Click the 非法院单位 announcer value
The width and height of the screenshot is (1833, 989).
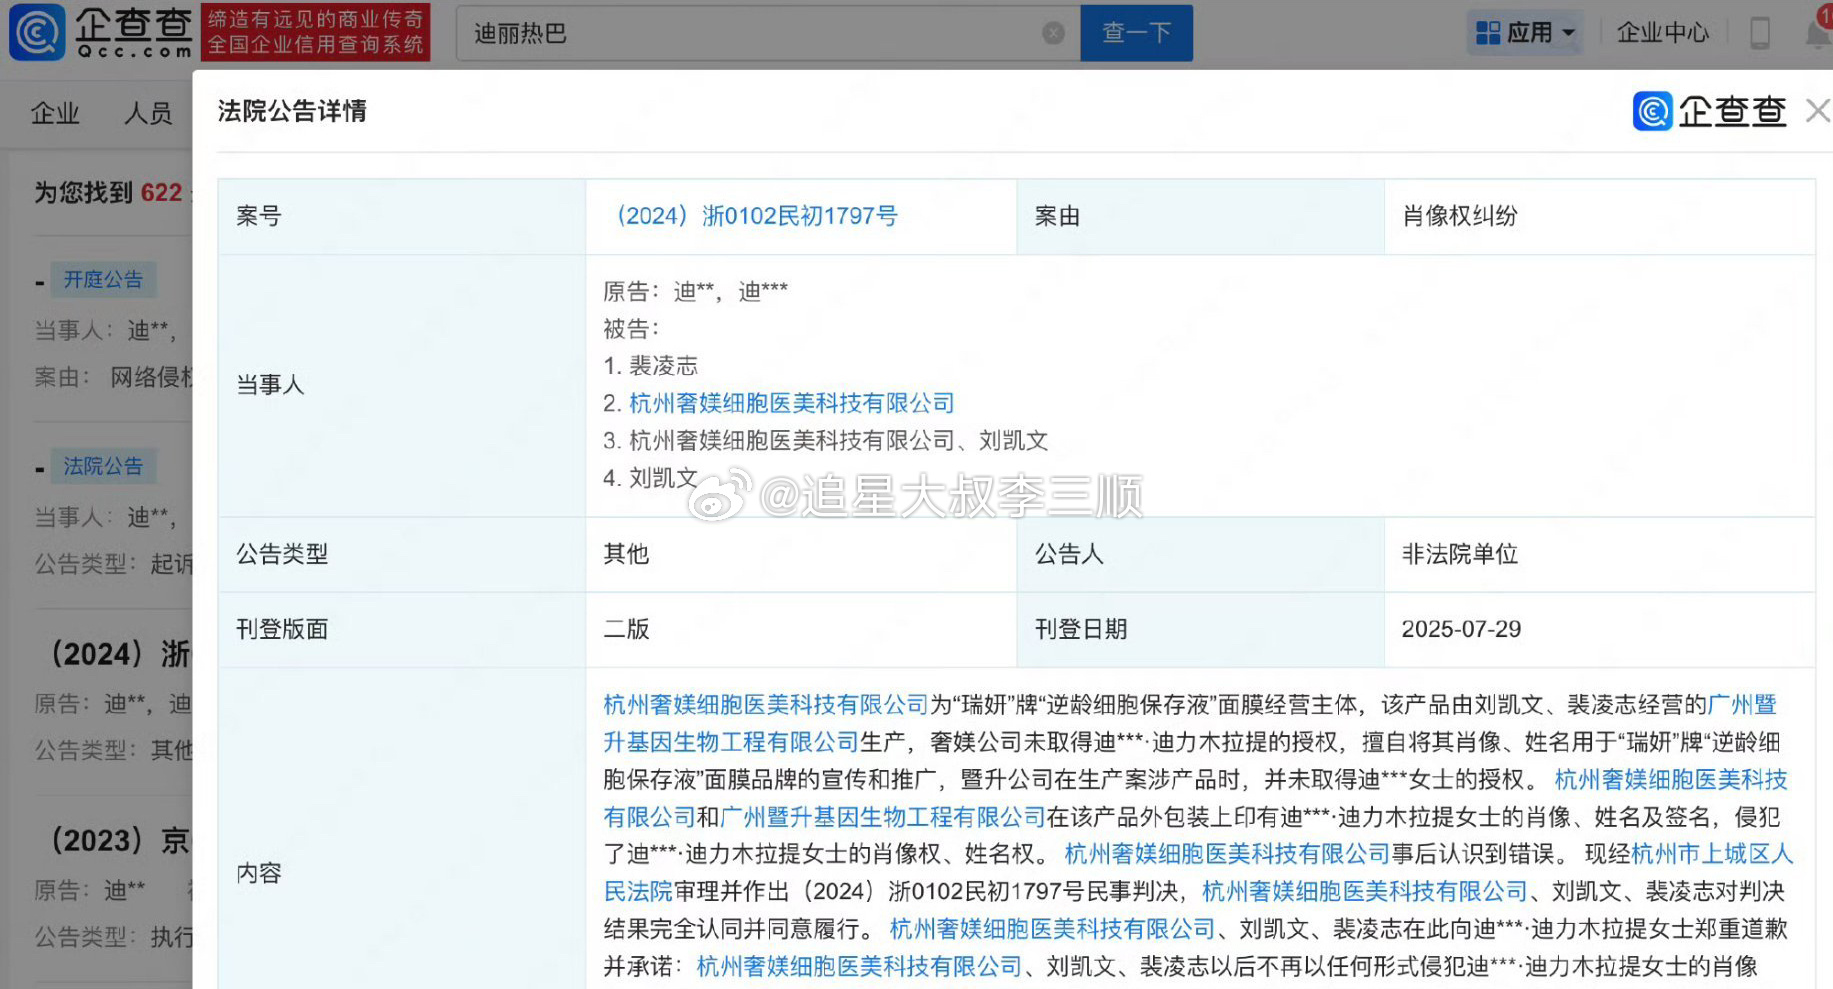coord(1460,554)
